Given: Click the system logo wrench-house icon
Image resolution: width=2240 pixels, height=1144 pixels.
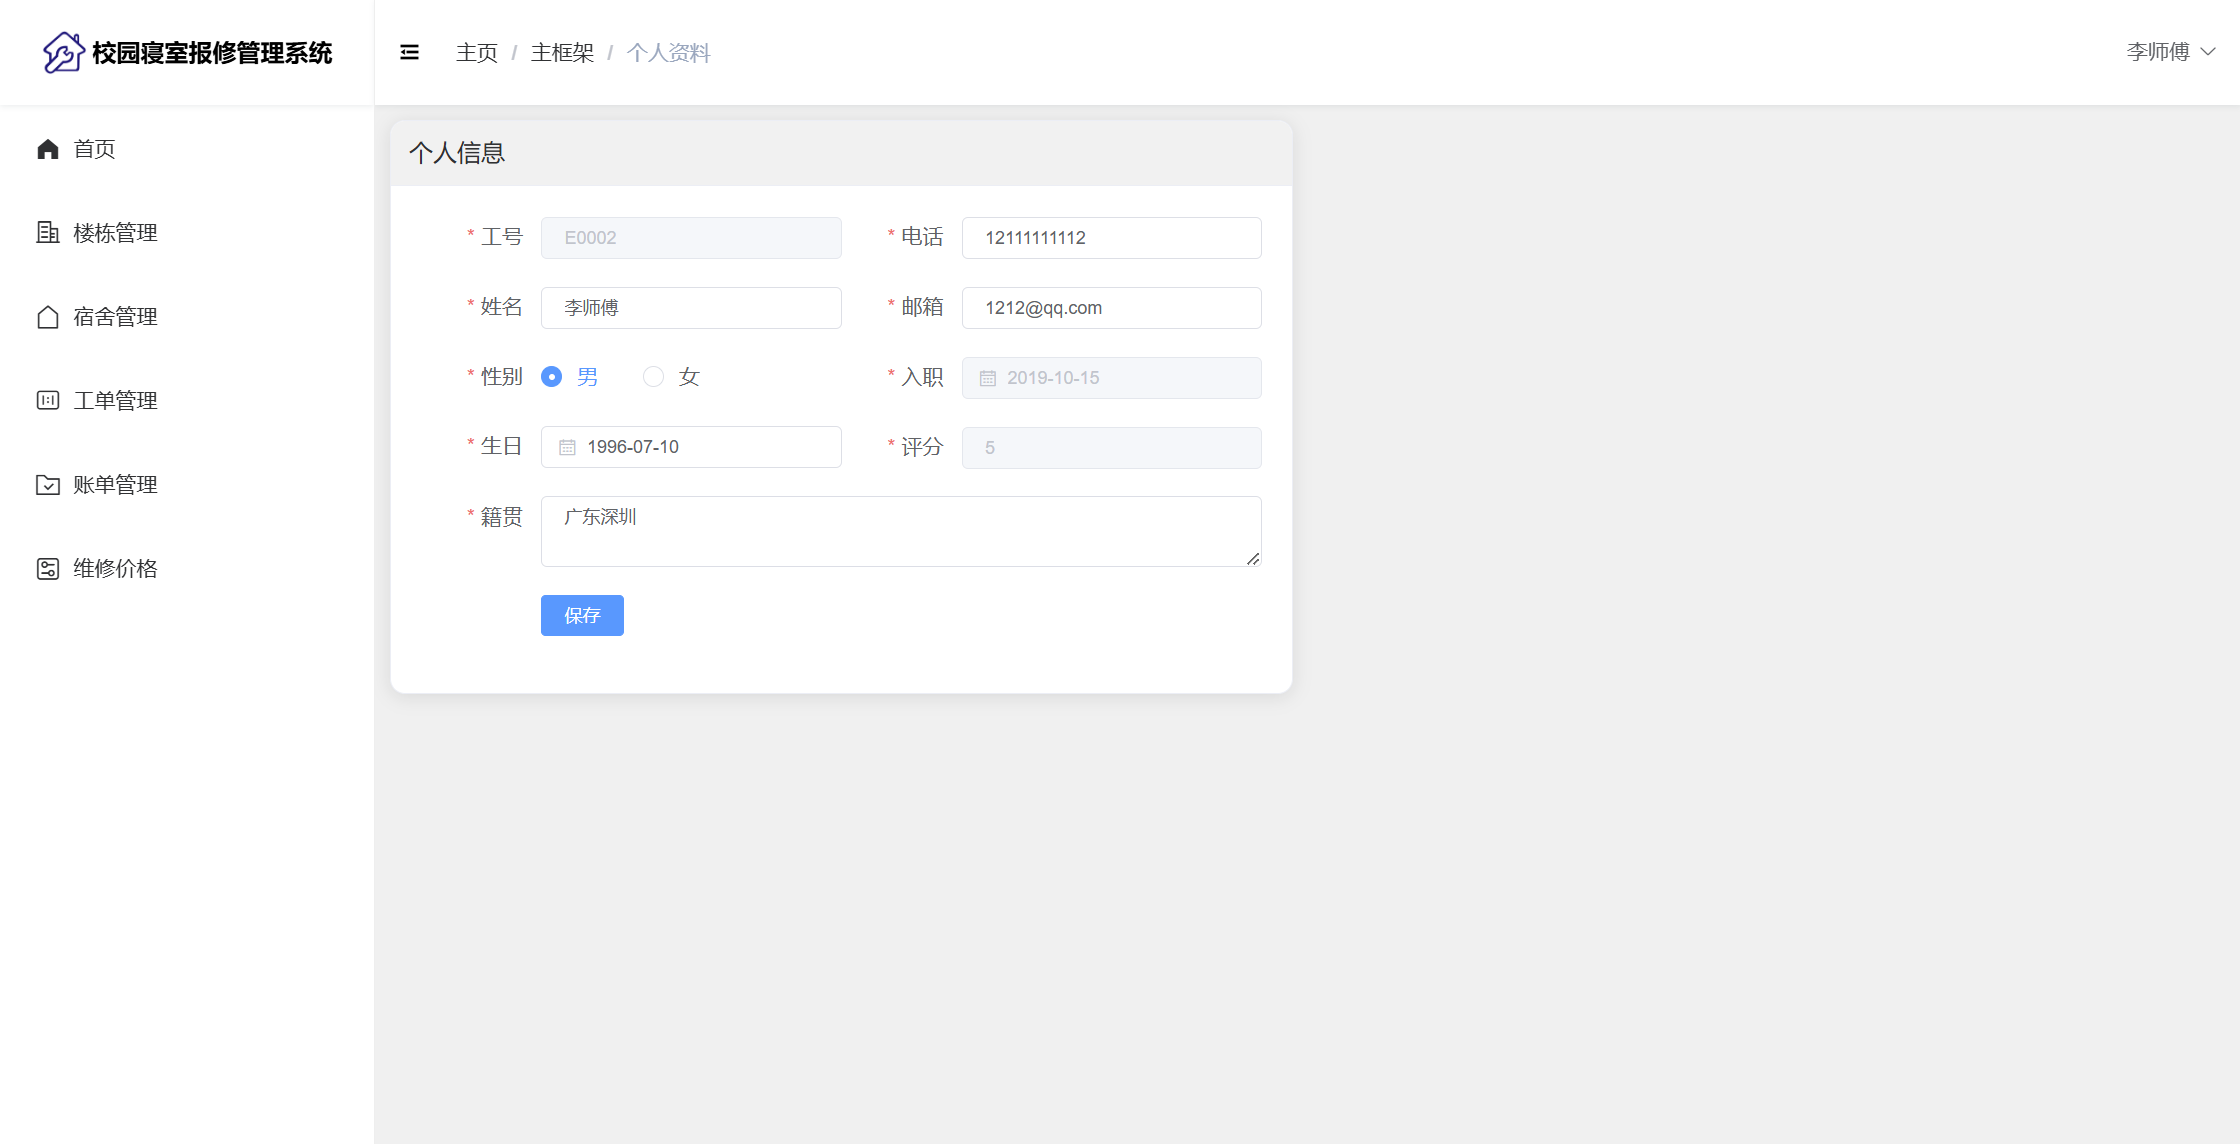Looking at the screenshot, I should 63,52.
